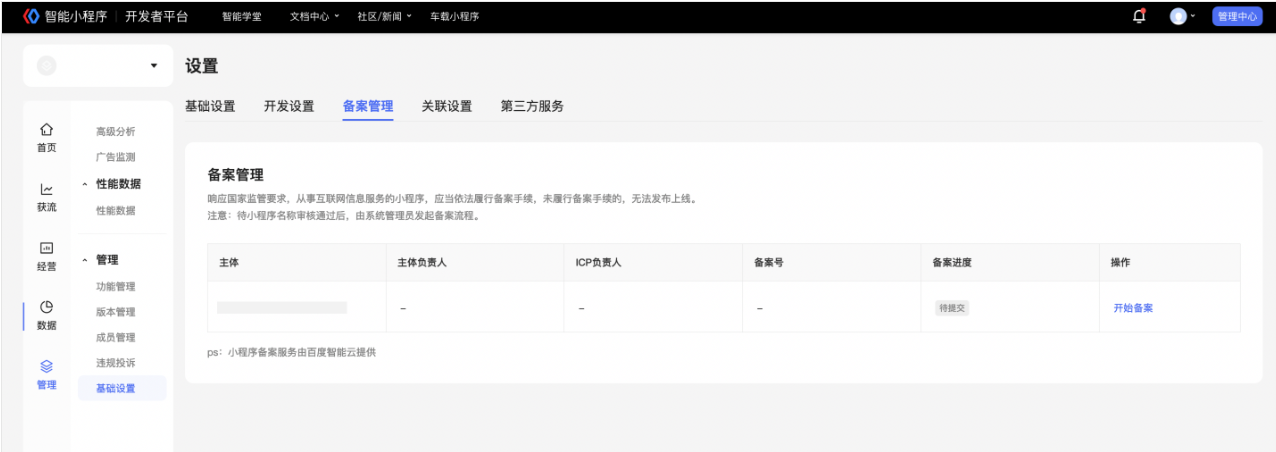
Task: Click the 设置 page title
Action: [201, 66]
